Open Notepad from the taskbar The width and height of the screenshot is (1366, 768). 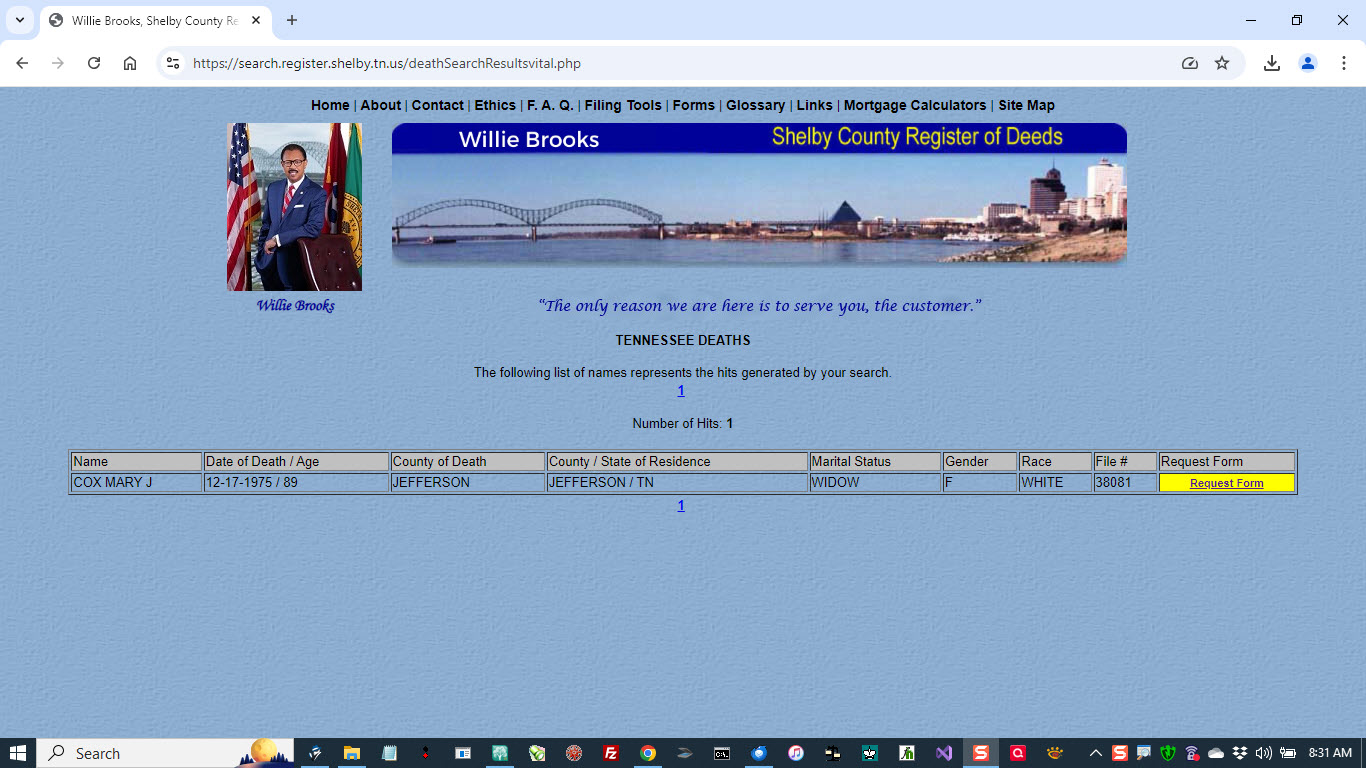pos(389,753)
